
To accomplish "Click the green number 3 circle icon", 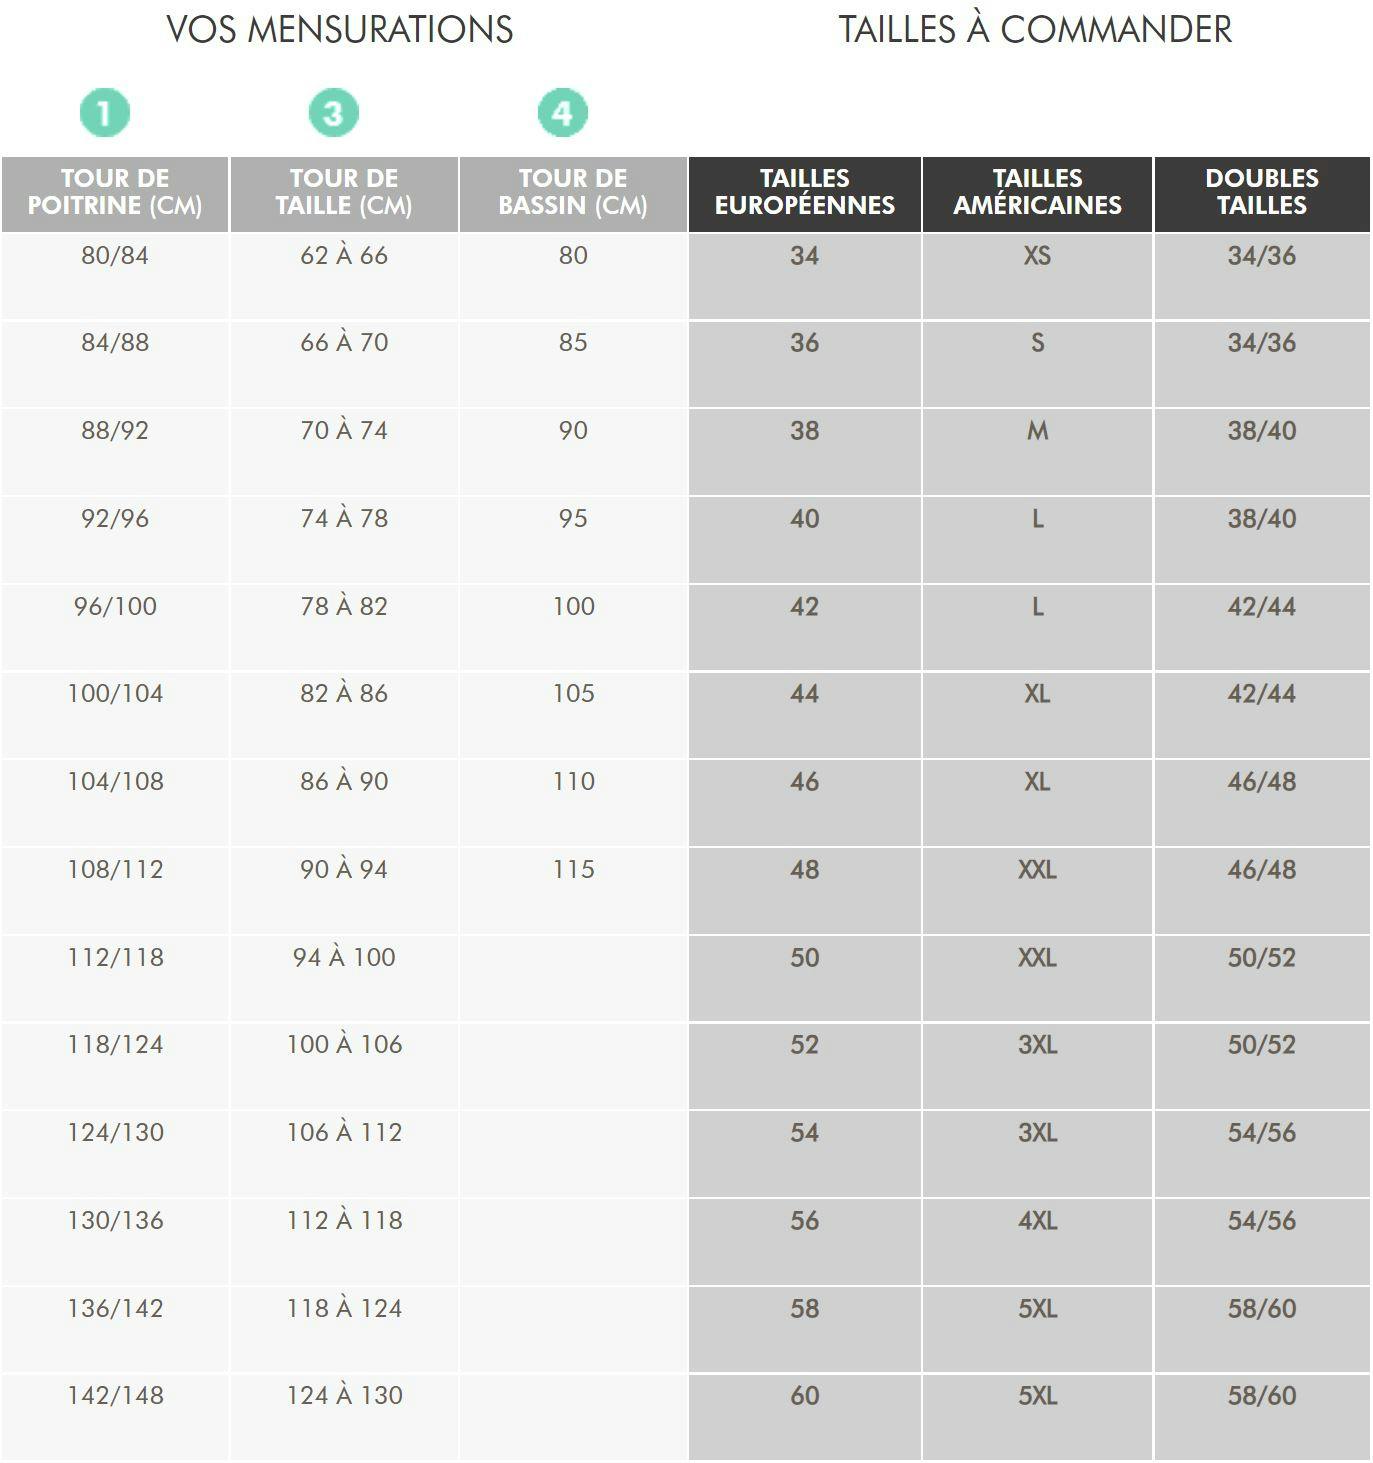I will 333,113.
